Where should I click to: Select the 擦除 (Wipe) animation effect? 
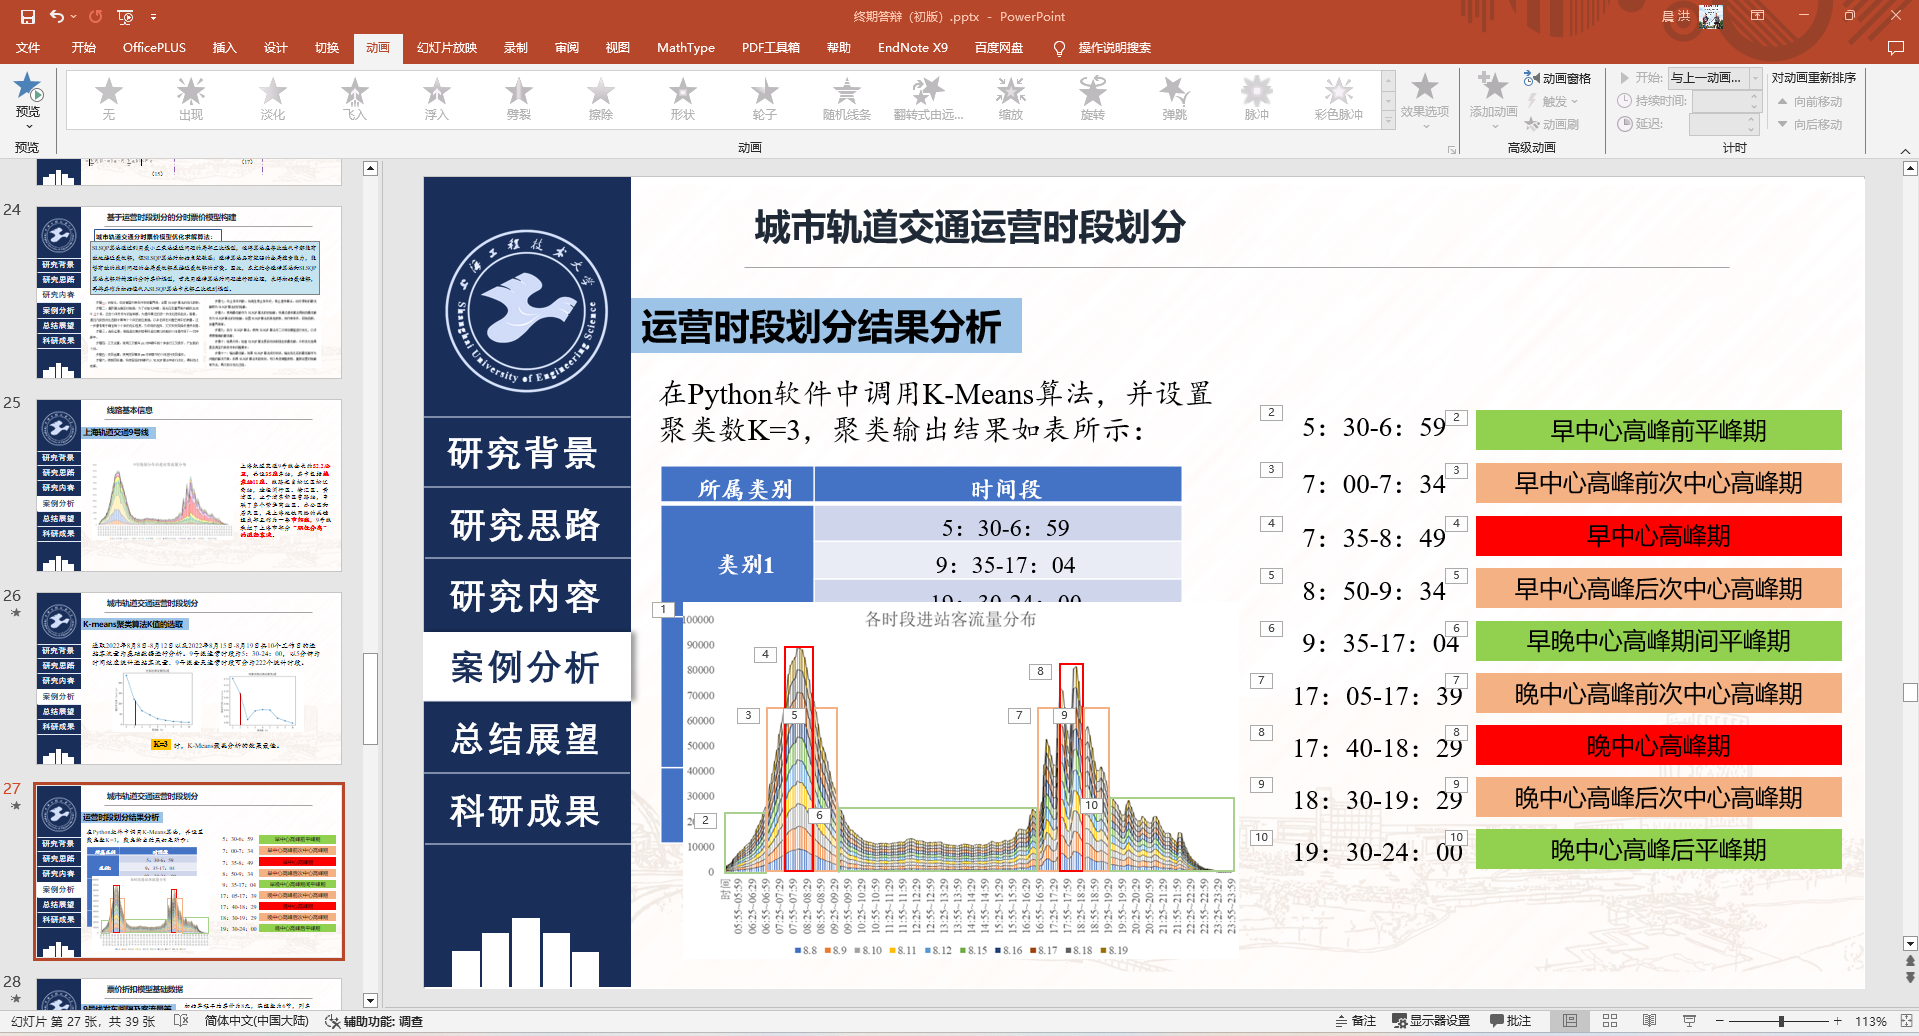[x=600, y=99]
